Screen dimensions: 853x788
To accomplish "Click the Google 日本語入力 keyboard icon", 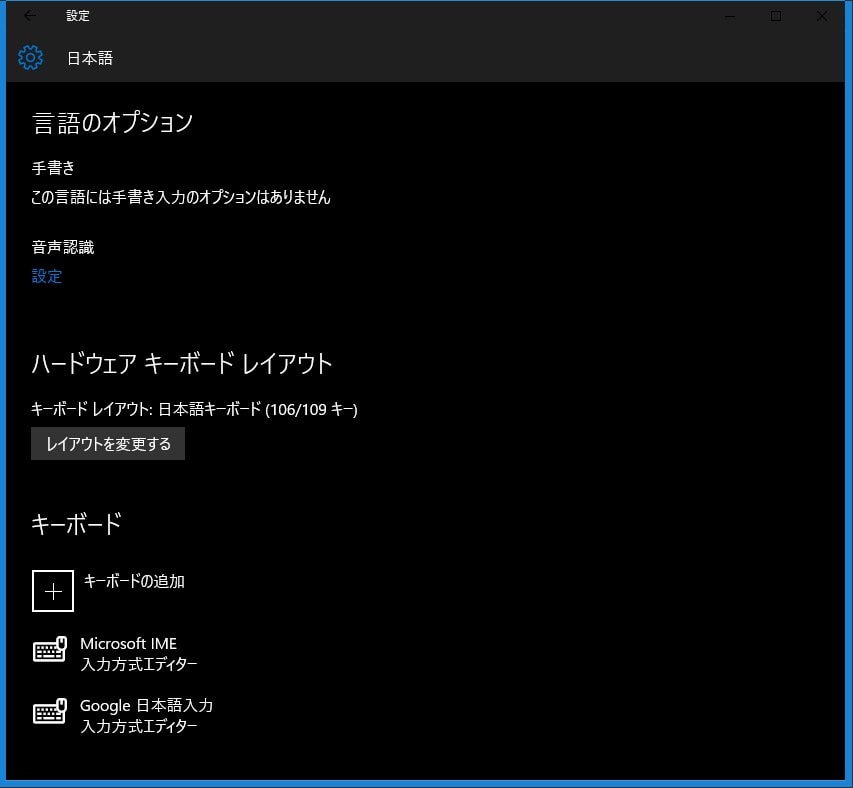I will pyautogui.click(x=50, y=711).
